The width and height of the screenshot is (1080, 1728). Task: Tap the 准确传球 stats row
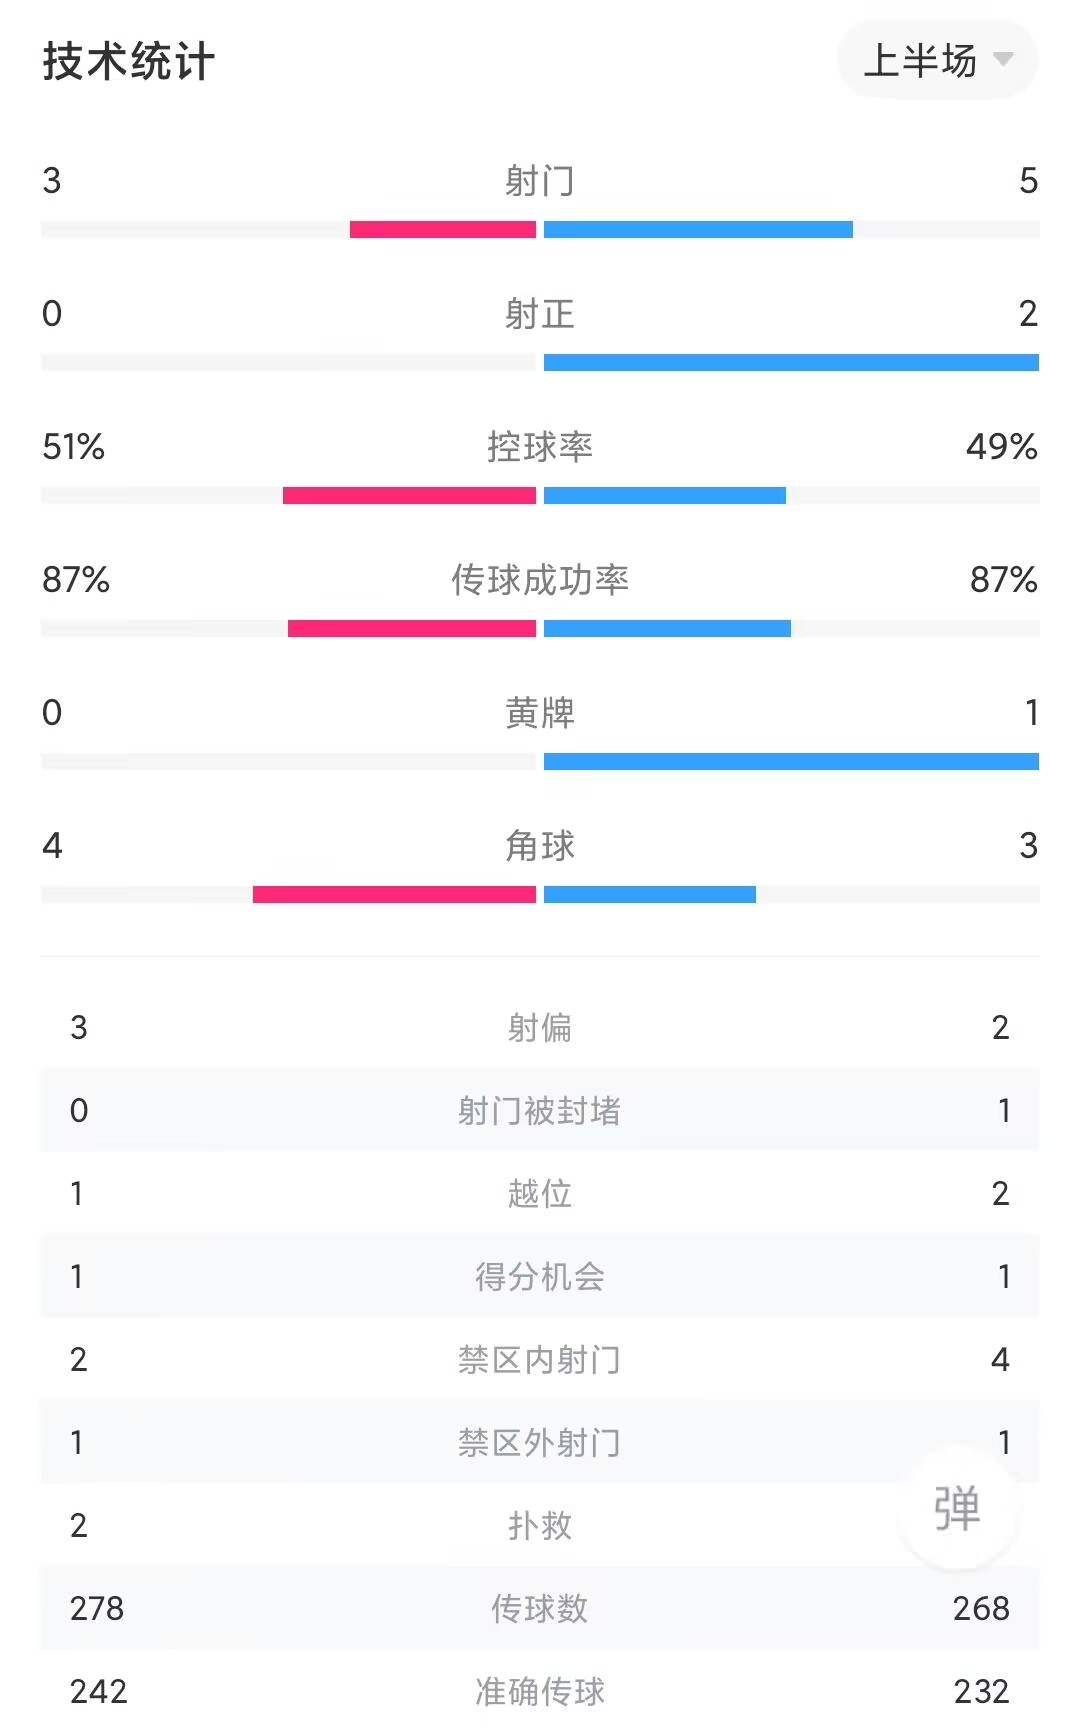pos(540,1690)
